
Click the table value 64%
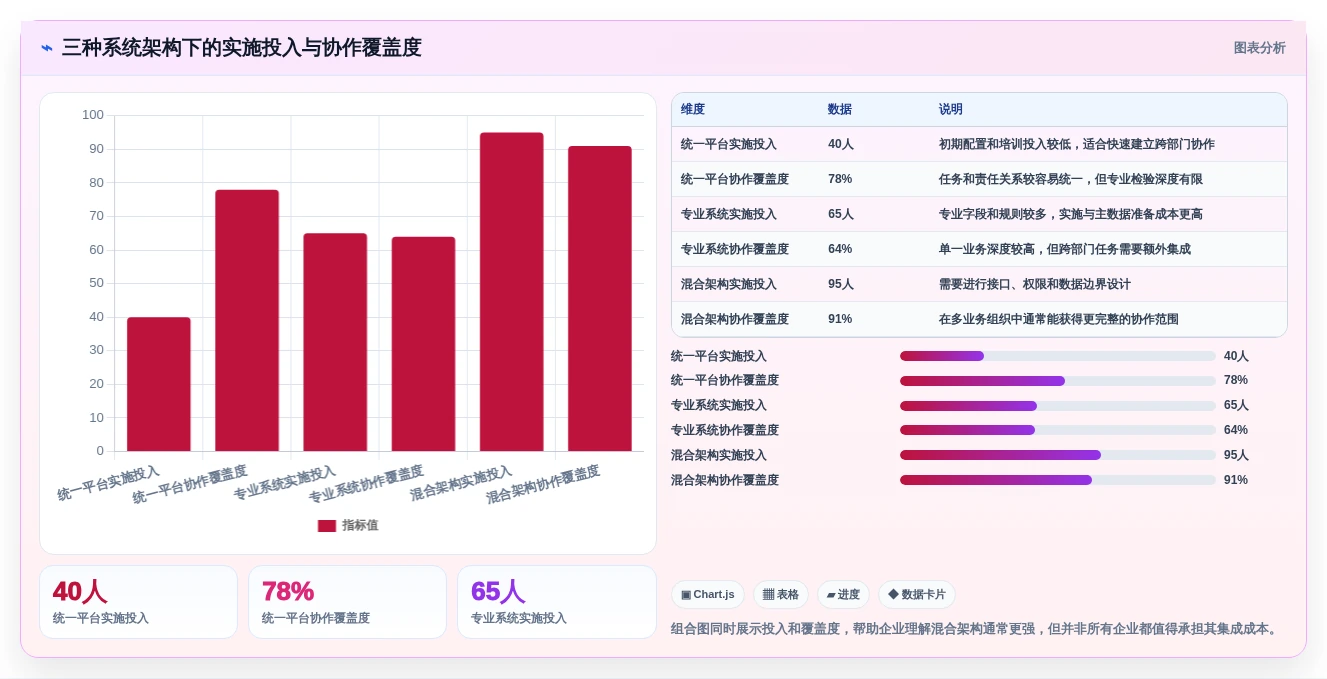(840, 249)
